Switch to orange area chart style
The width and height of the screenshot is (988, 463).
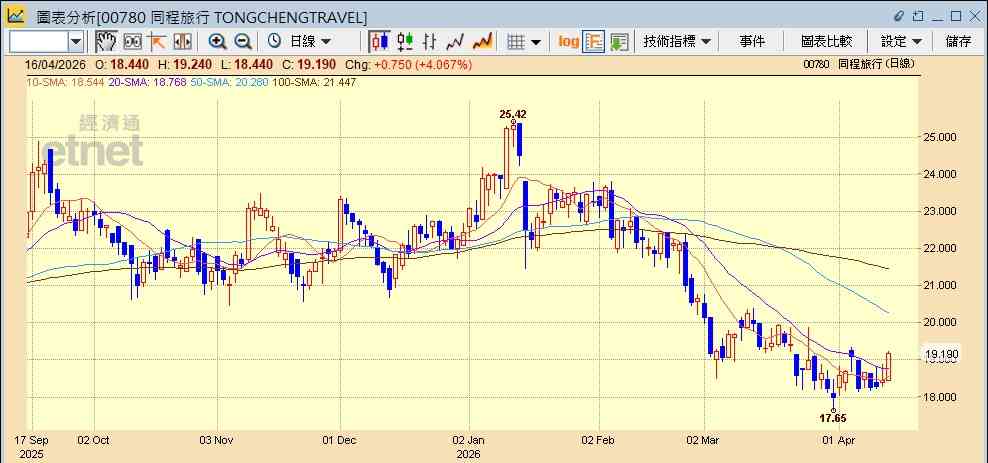pyautogui.click(x=482, y=42)
